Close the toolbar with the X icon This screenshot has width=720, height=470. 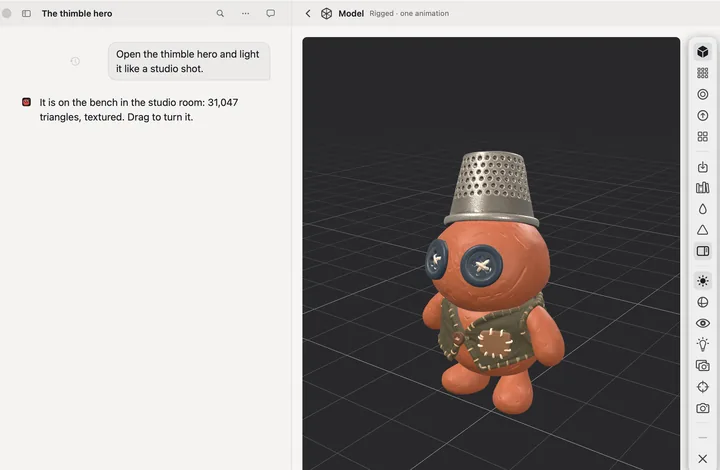pyautogui.click(x=703, y=459)
